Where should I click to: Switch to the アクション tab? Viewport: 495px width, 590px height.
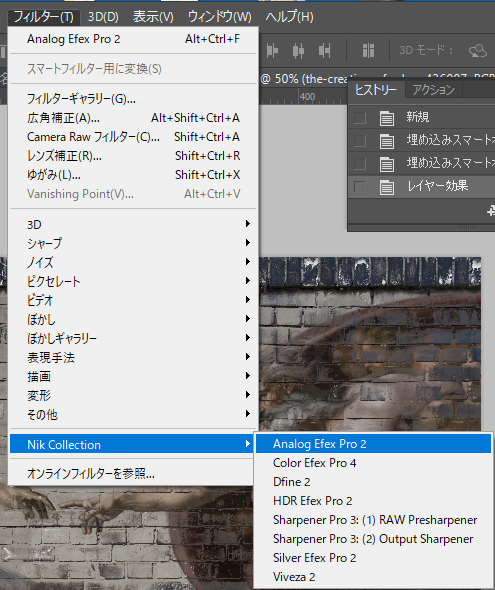[433, 90]
